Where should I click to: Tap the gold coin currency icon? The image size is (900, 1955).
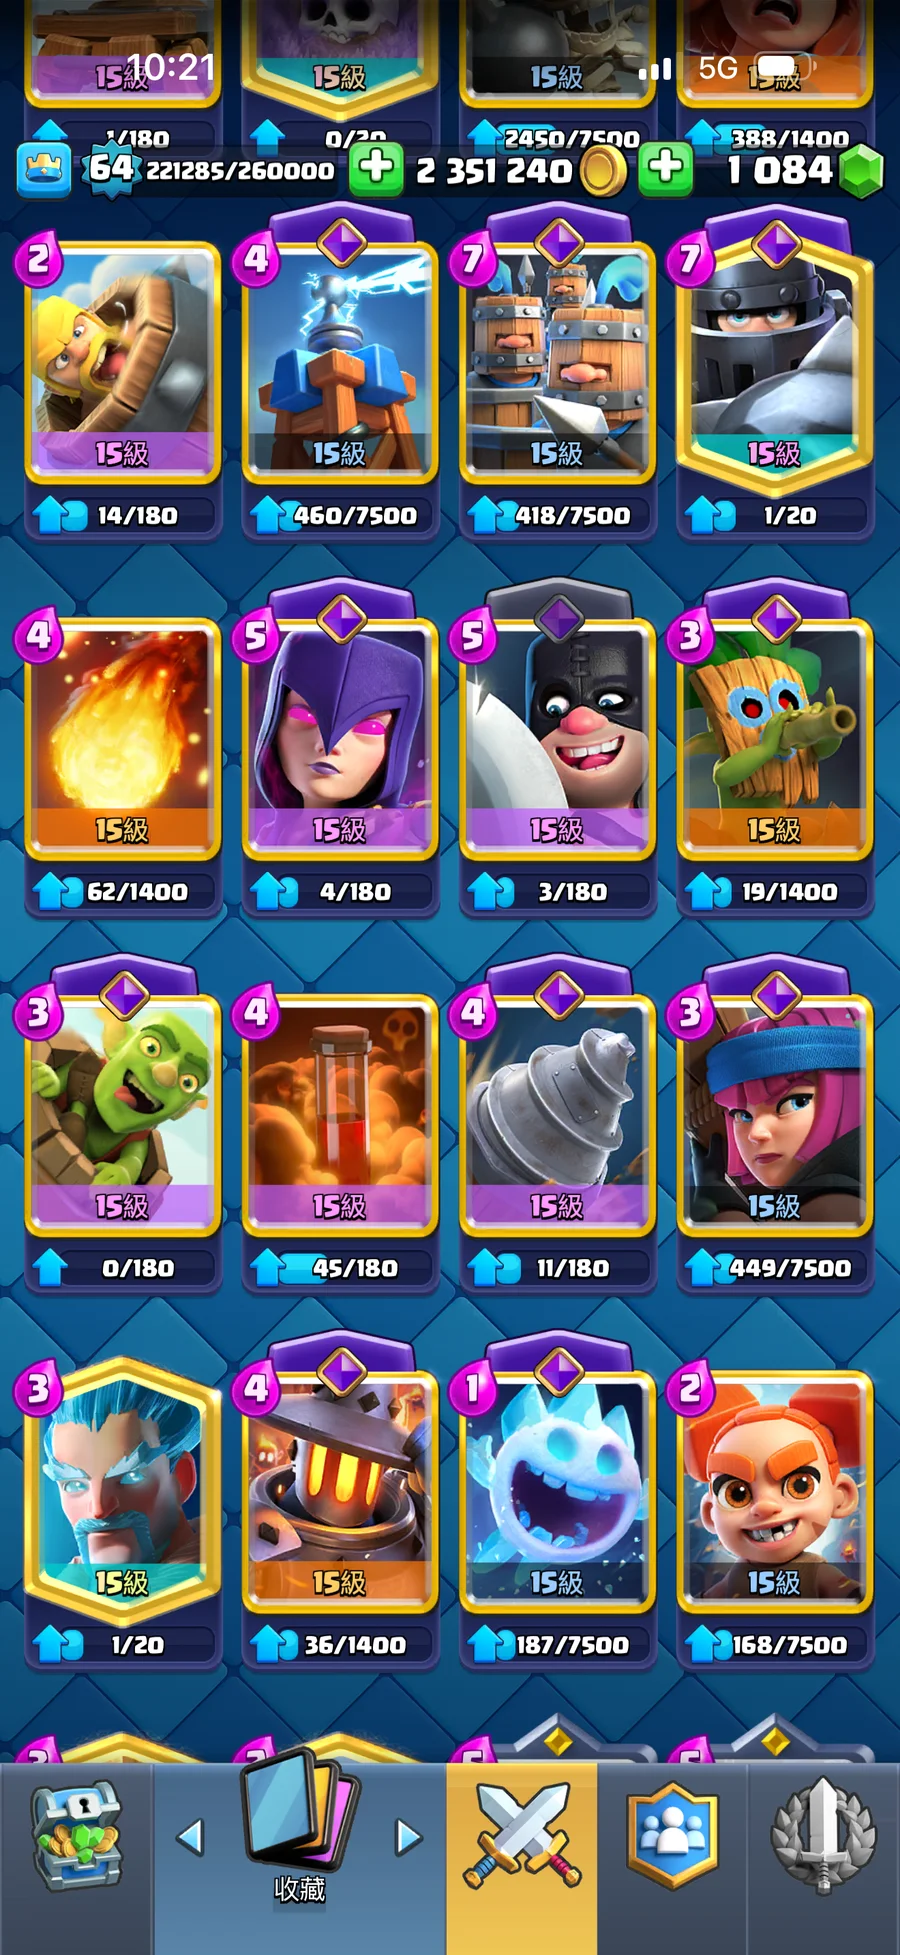tap(602, 170)
